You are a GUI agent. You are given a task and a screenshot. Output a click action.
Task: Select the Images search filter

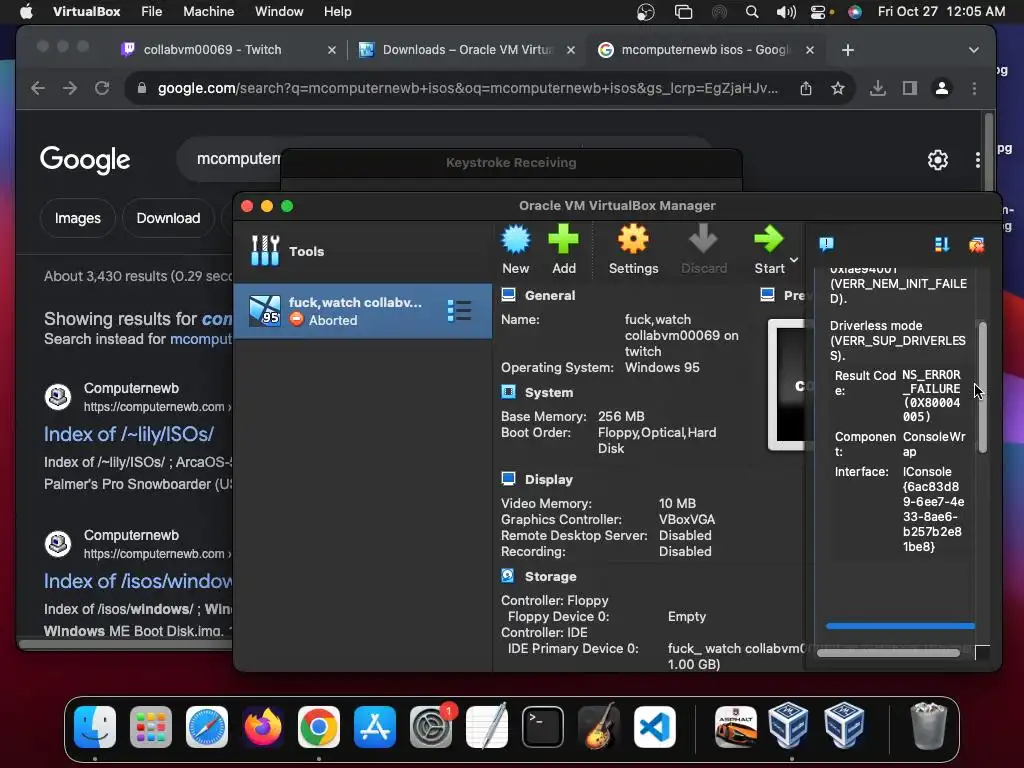78,218
